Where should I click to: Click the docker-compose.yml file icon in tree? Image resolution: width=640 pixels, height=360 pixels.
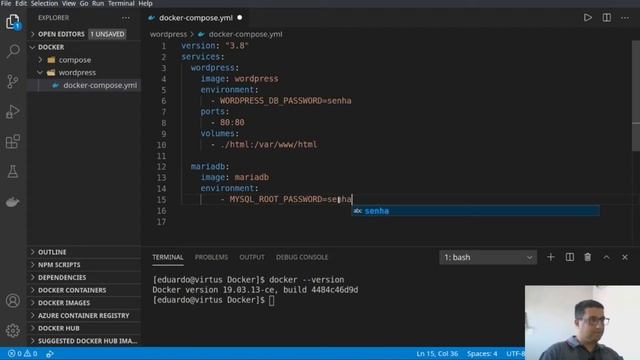pos(56,85)
